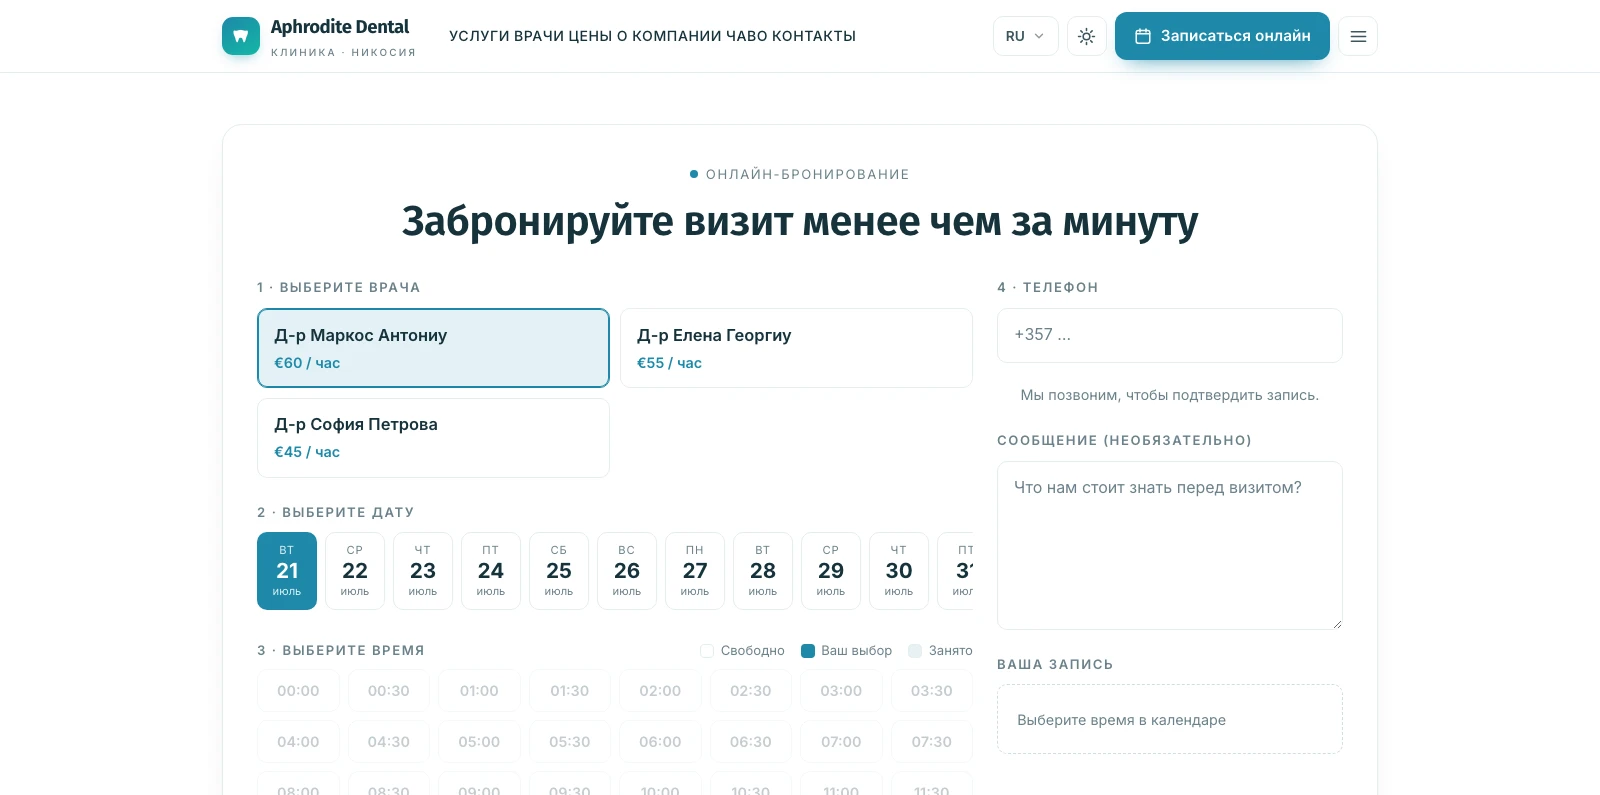
Task: Choose date СР 29 июль
Action: point(831,571)
